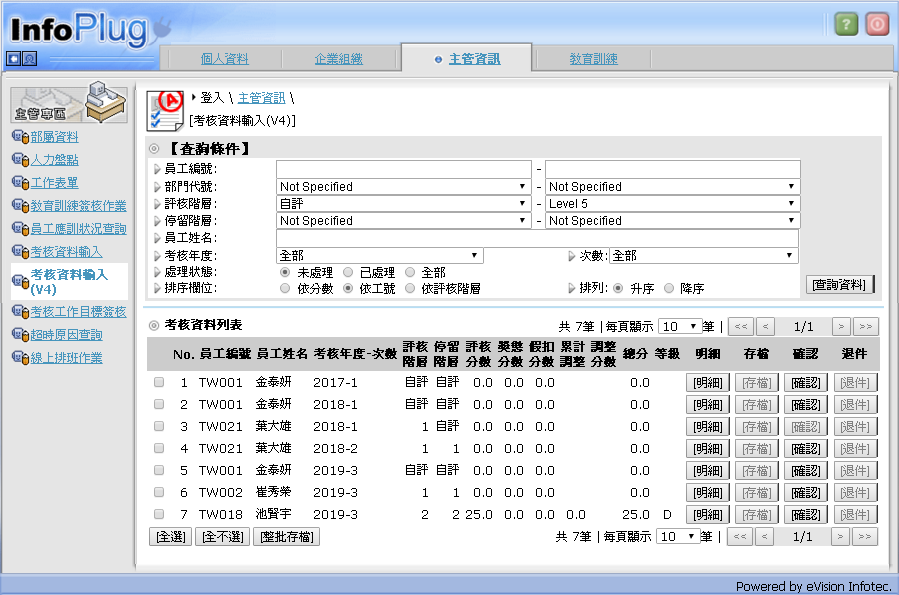Click top next page > button
899x595 pixels.
841,327
